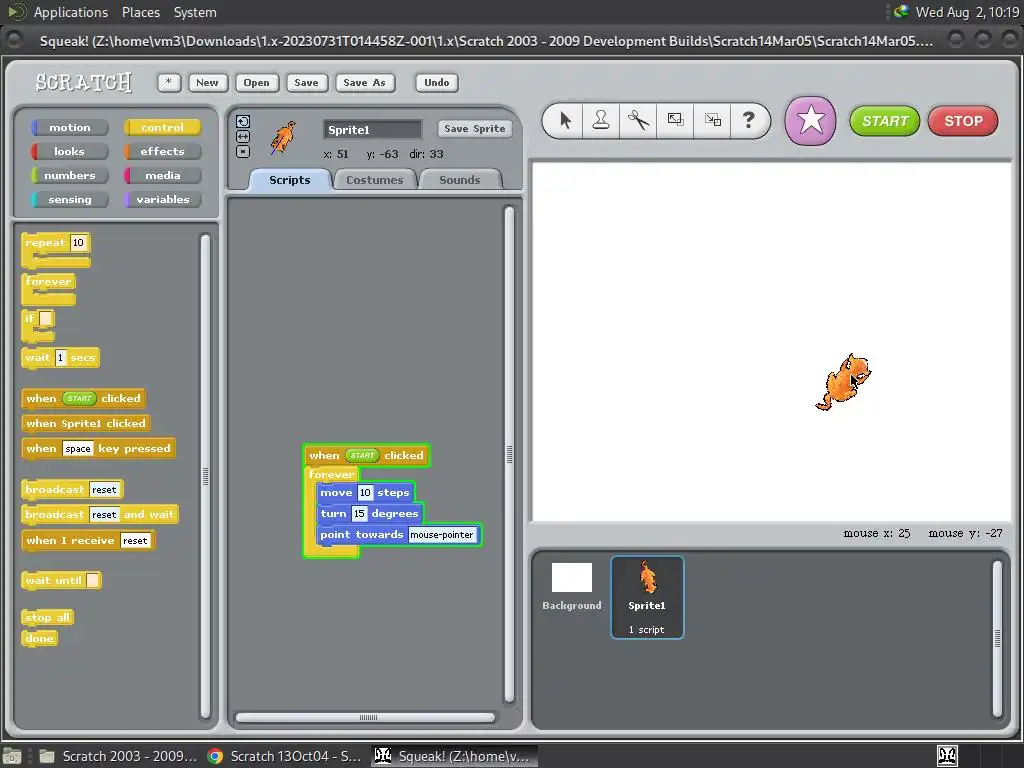The width and height of the screenshot is (1024, 768).
Task: Select the scissors delete tool
Action: click(638, 120)
